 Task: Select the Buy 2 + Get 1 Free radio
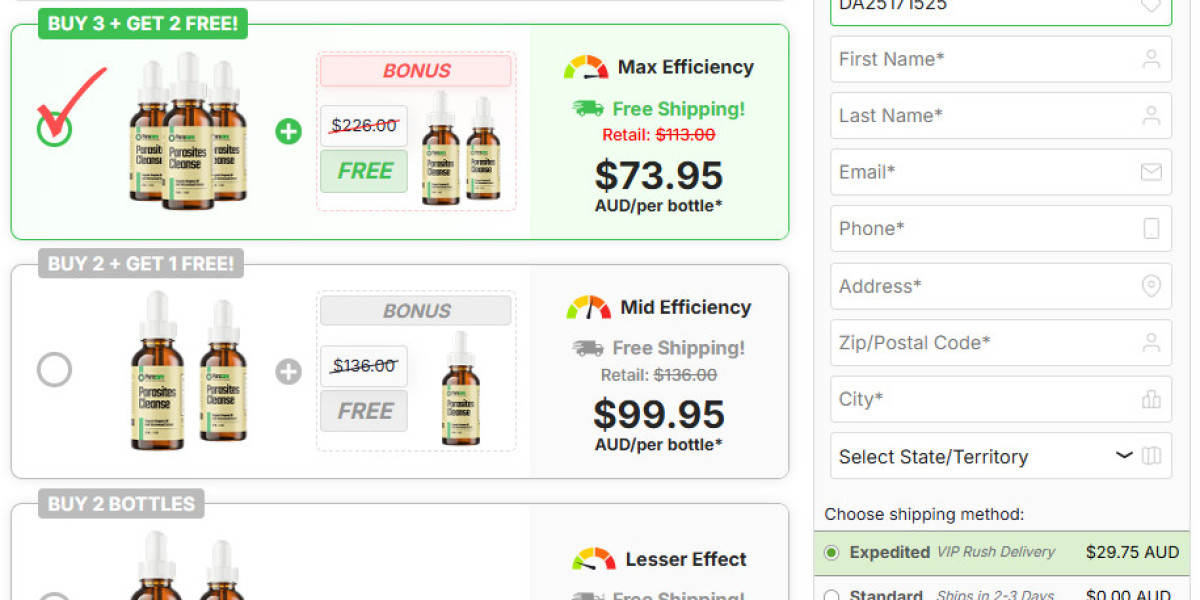[55, 370]
